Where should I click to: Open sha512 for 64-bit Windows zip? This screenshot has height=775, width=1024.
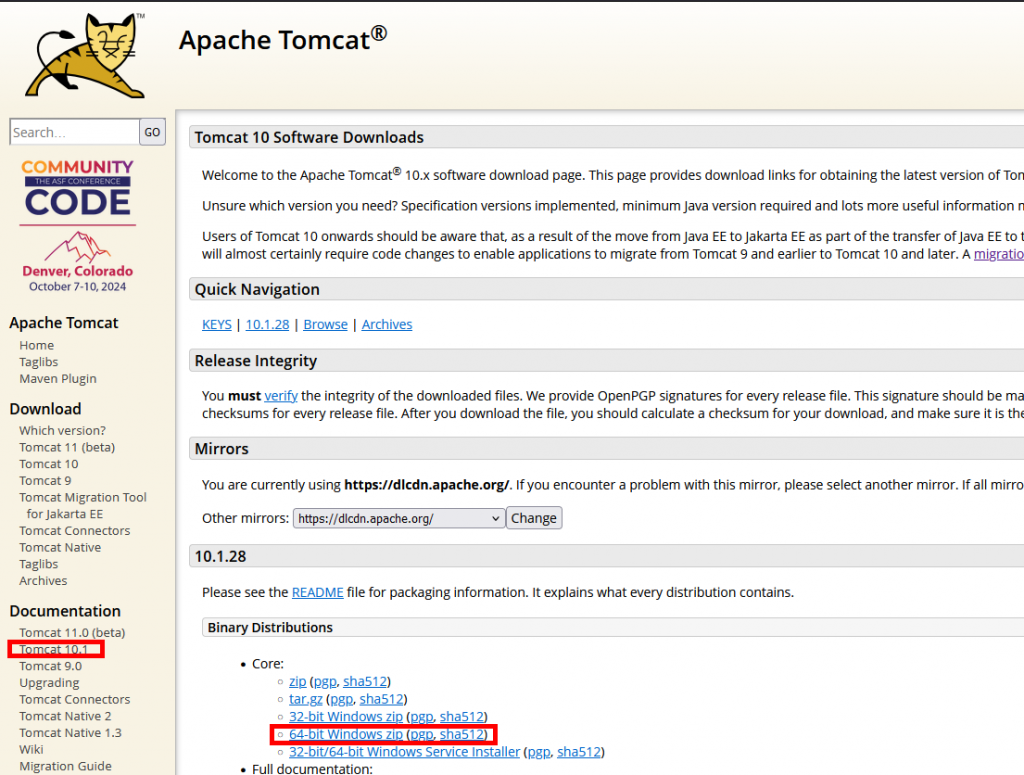tap(462, 734)
